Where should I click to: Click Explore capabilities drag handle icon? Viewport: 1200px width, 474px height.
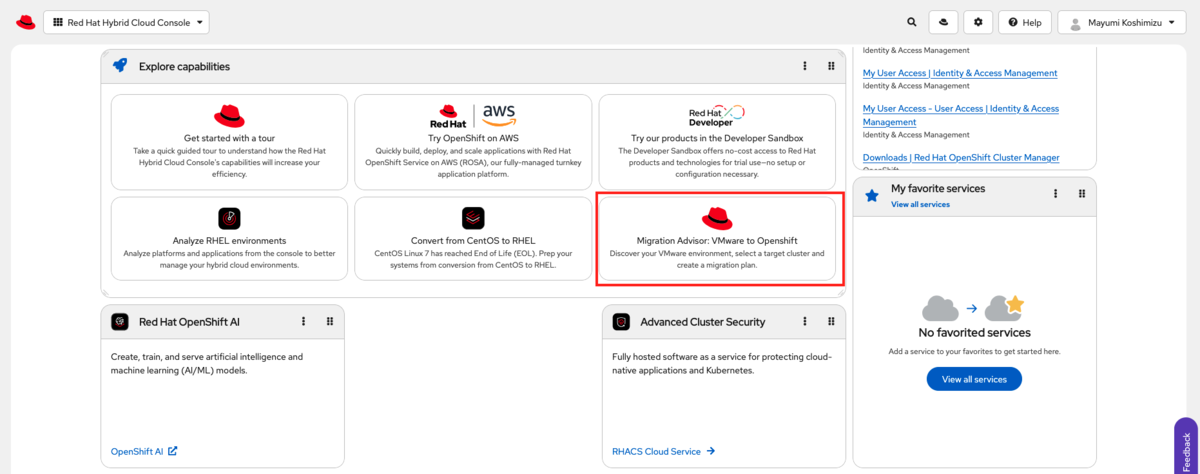click(831, 66)
